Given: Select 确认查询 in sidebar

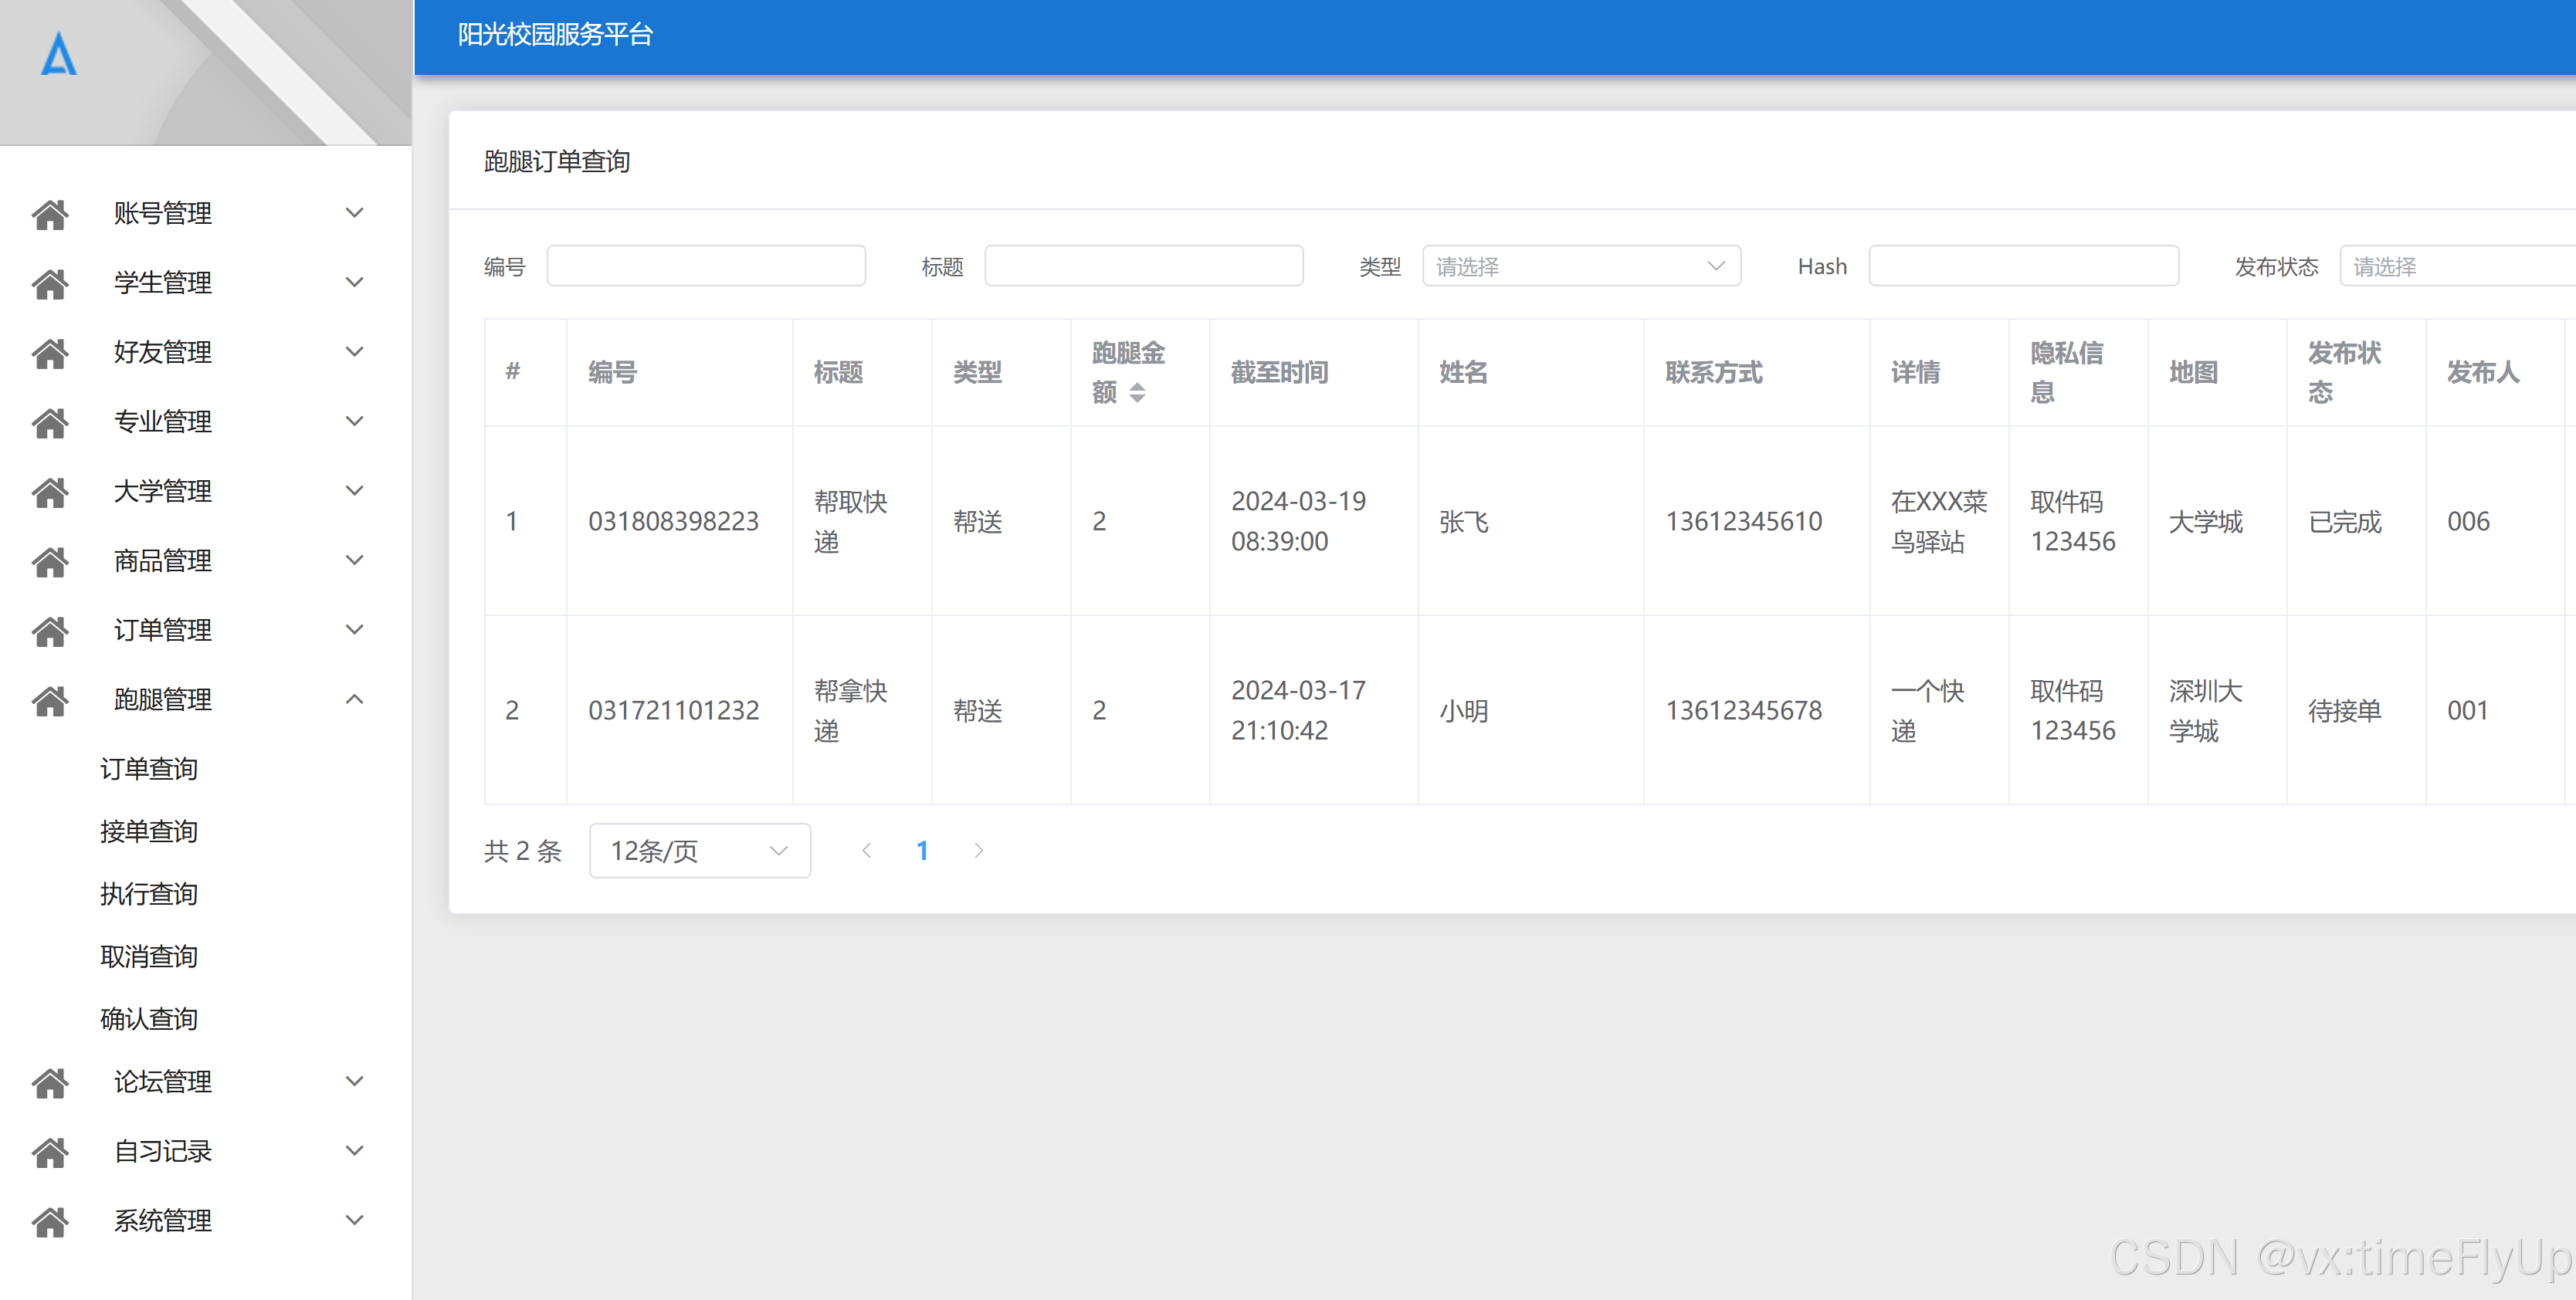Looking at the screenshot, I should point(149,1018).
